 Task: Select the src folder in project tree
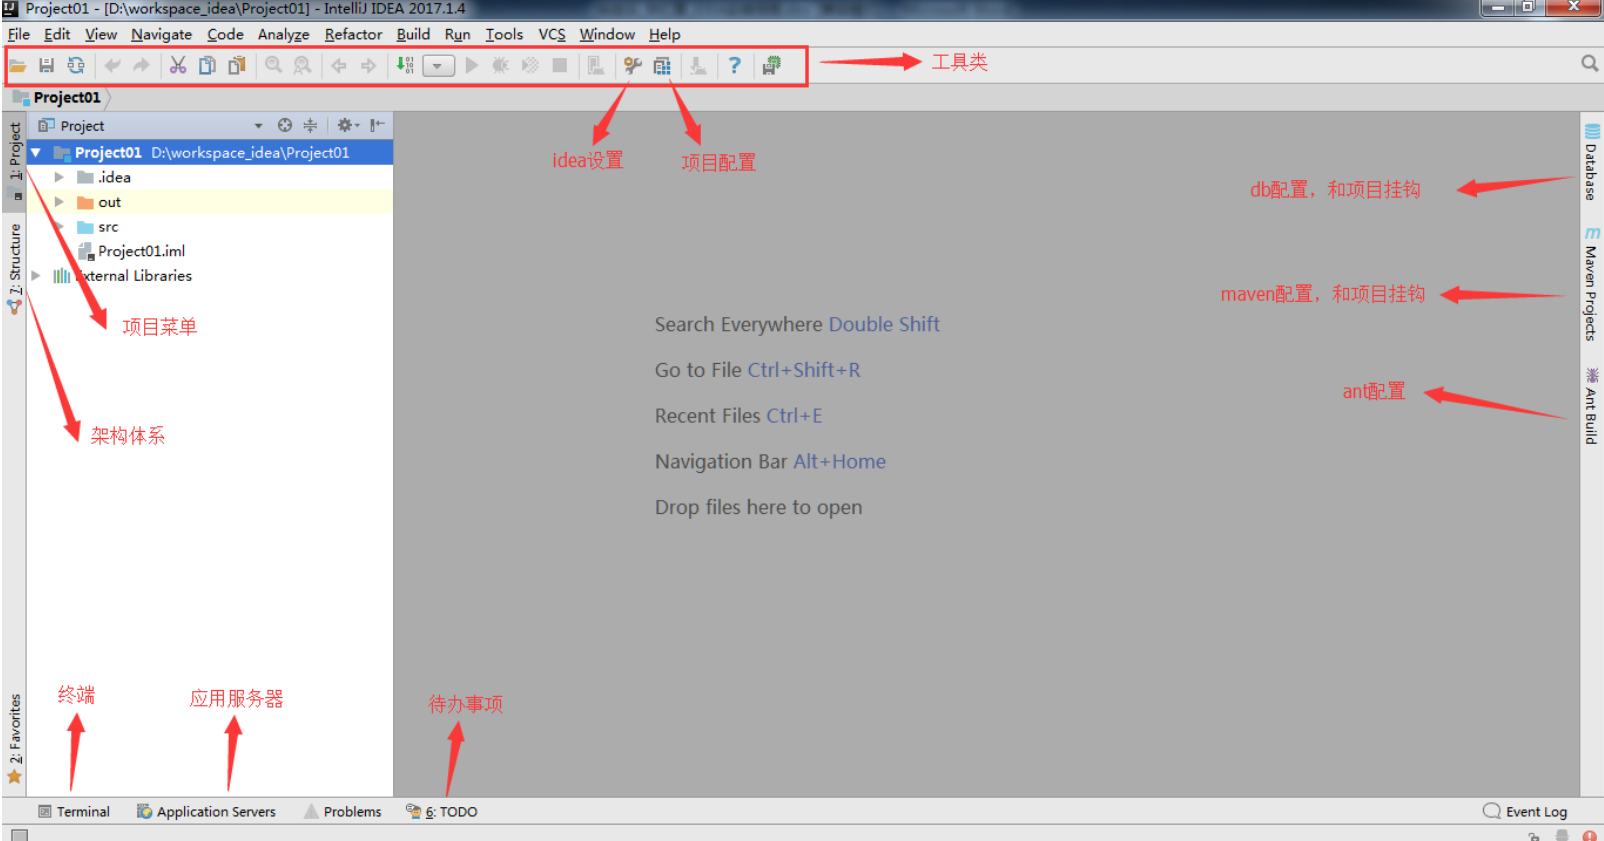click(x=98, y=227)
